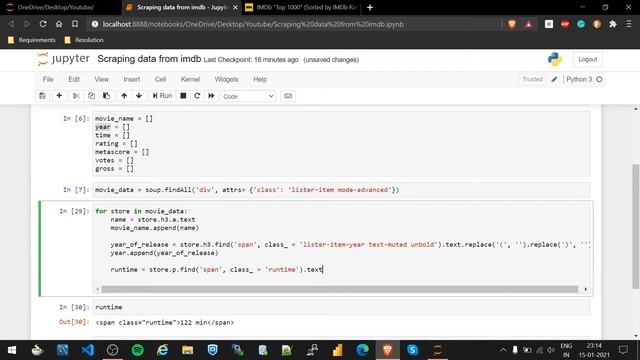Click the runtime span output text
This screenshot has width=640, height=360.
[164, 322]
